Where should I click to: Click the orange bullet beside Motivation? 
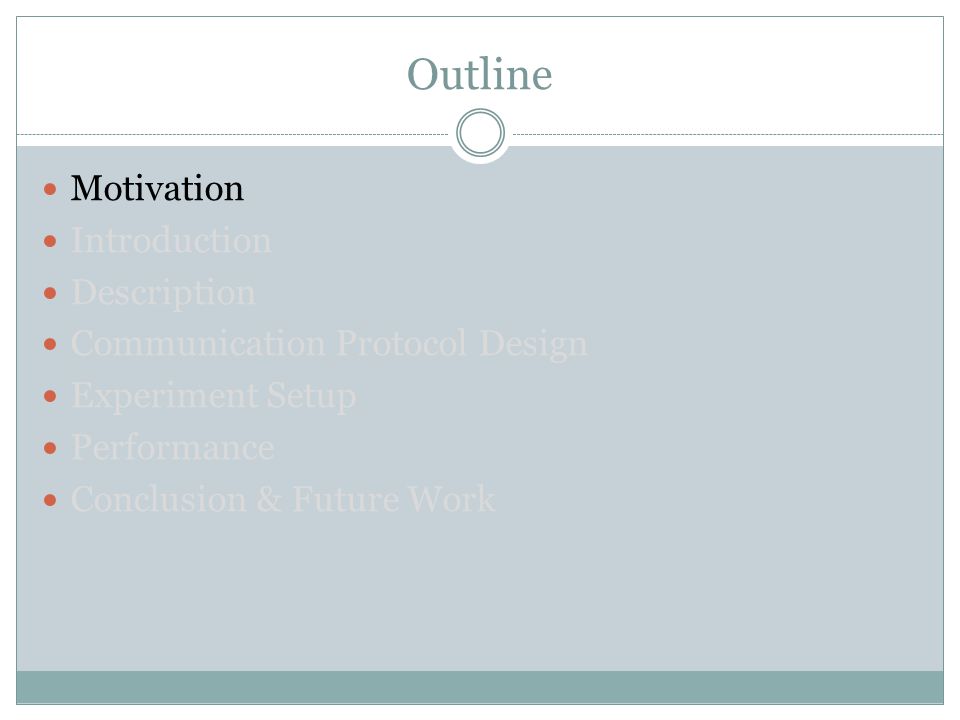pyautogui.click(x=50, y=189)
